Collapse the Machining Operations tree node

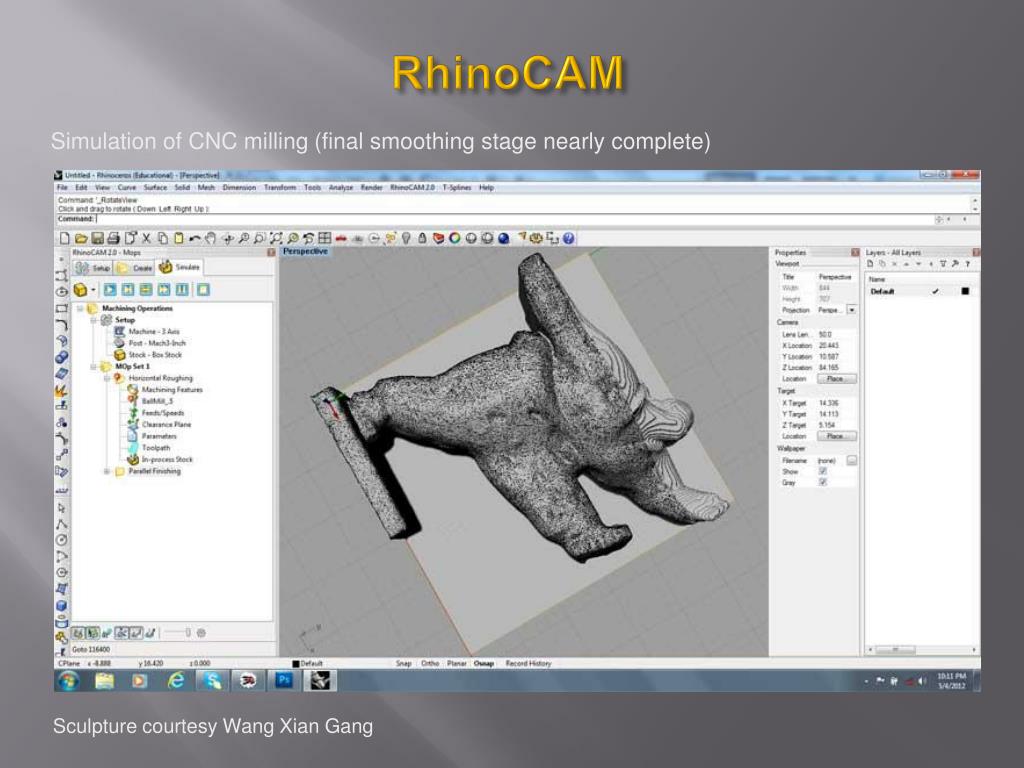[x=80, y=308]
